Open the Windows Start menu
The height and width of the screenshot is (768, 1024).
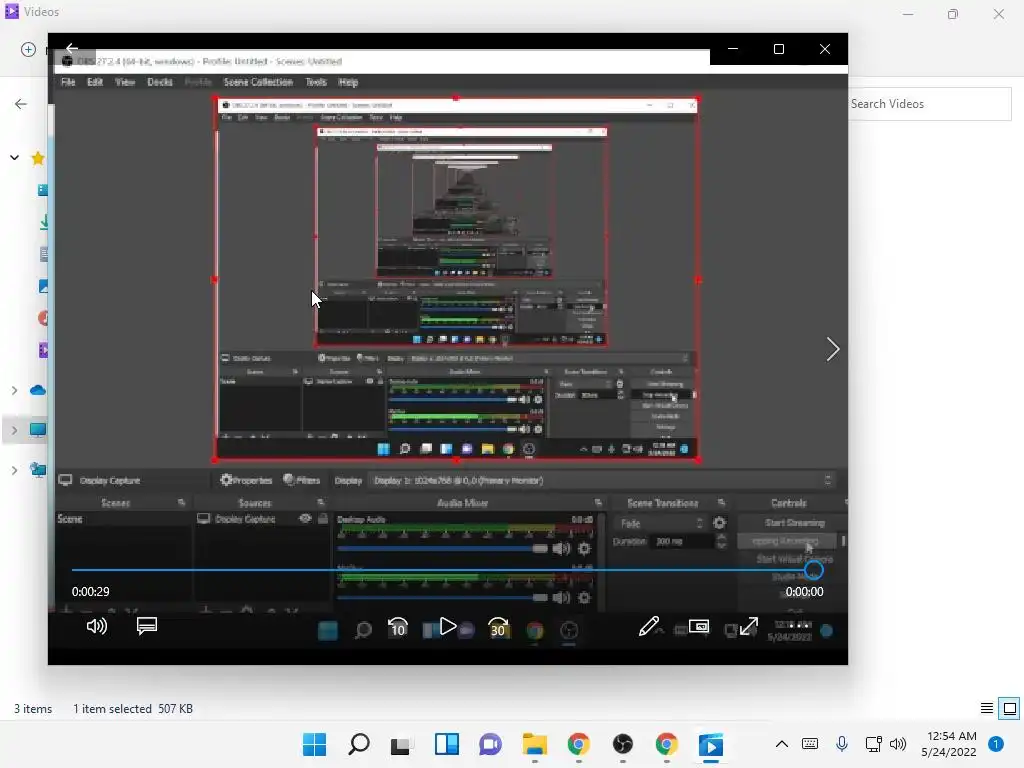314,744
